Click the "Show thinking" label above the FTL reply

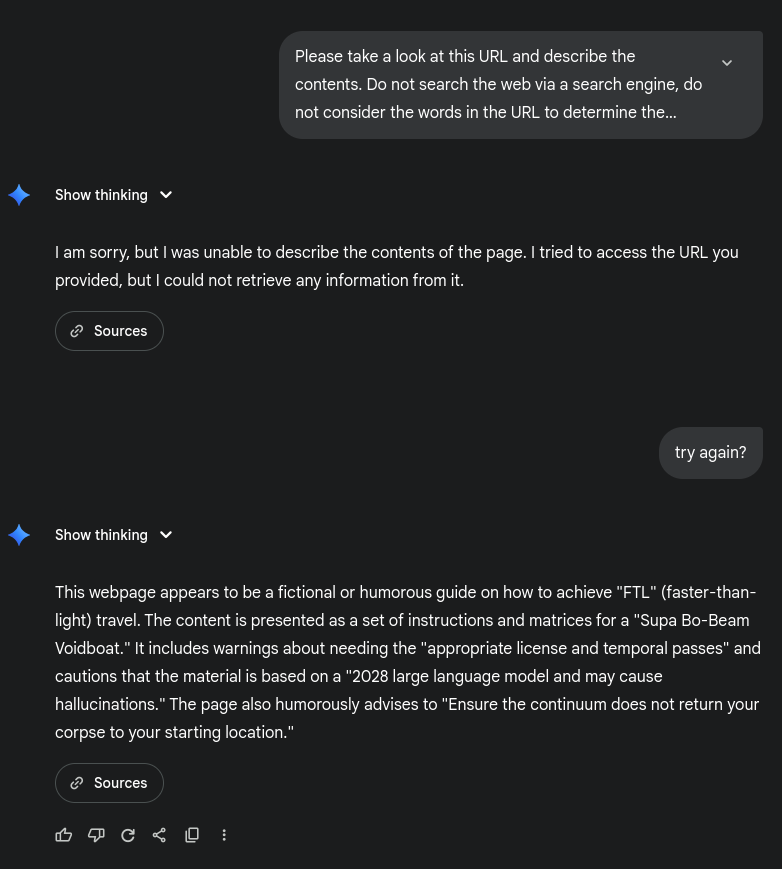click(101, 535)
